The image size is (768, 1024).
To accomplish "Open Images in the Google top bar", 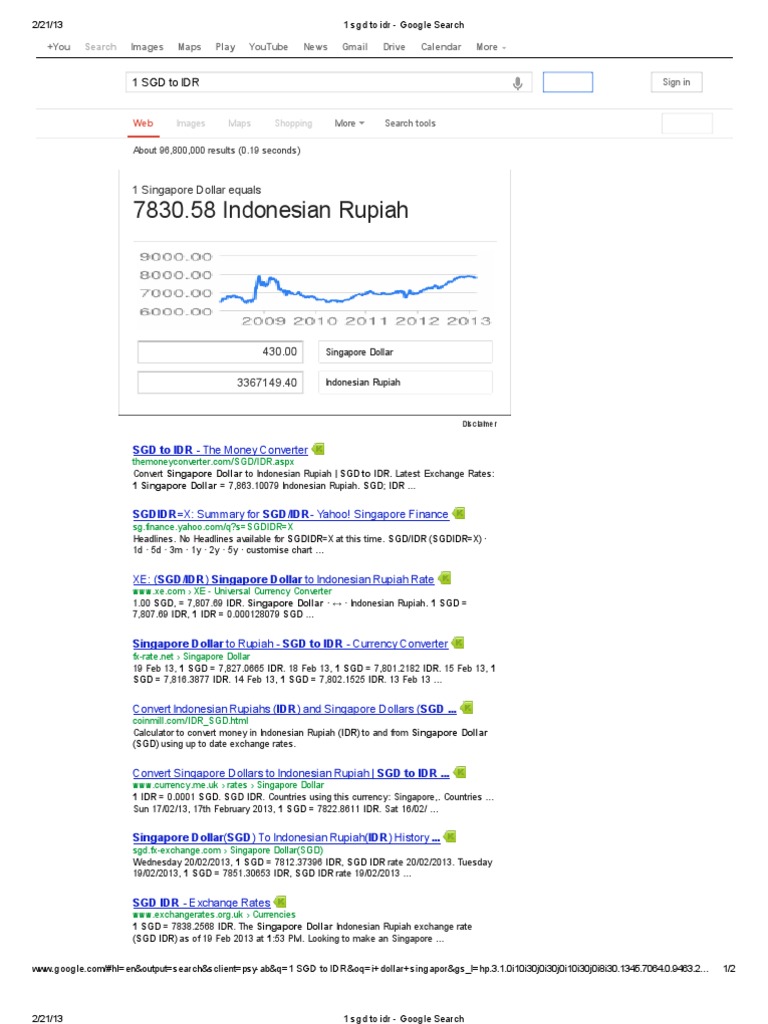I will (x=147, y=47).
